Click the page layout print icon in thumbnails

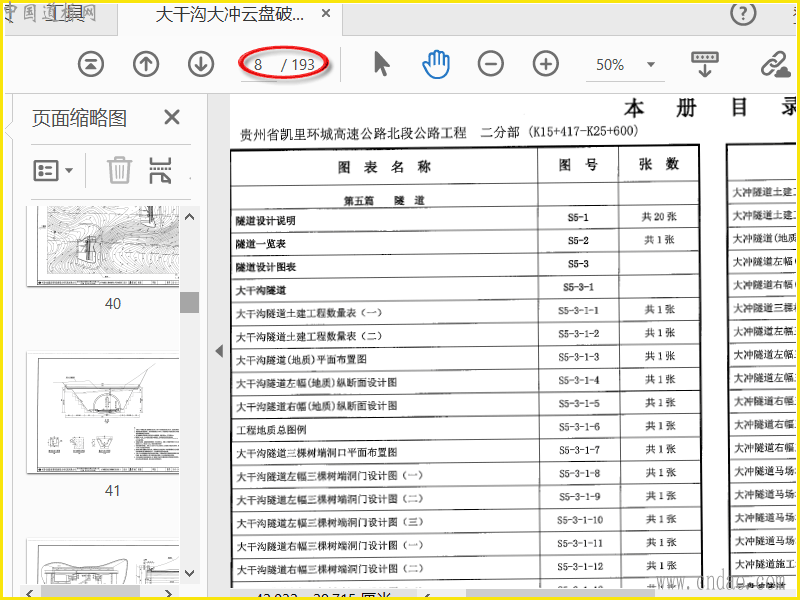[x=160, y=170]
